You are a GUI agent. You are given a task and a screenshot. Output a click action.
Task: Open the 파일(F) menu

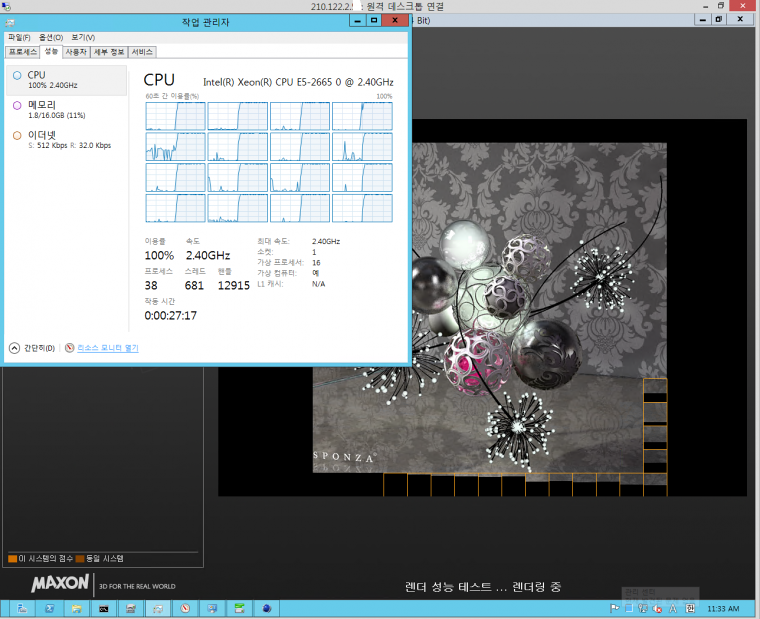tap(19, 37)
